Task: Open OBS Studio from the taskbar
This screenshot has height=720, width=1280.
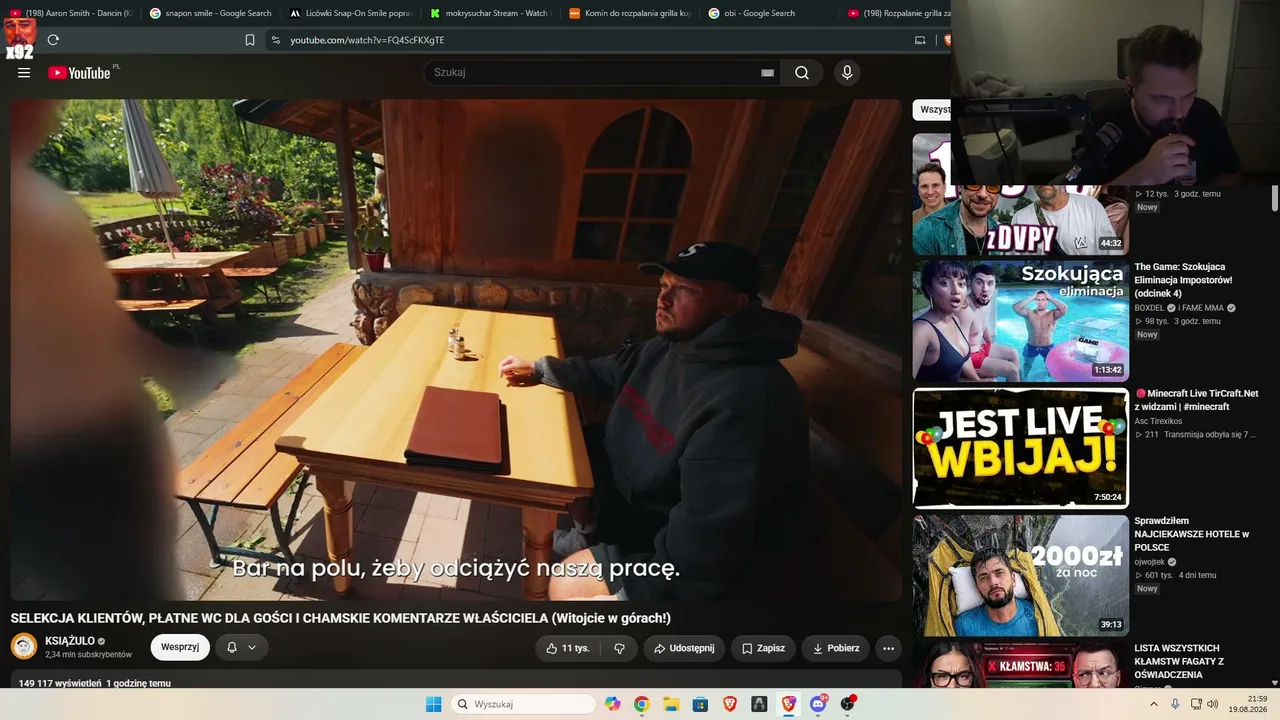Action: [848, 704]
